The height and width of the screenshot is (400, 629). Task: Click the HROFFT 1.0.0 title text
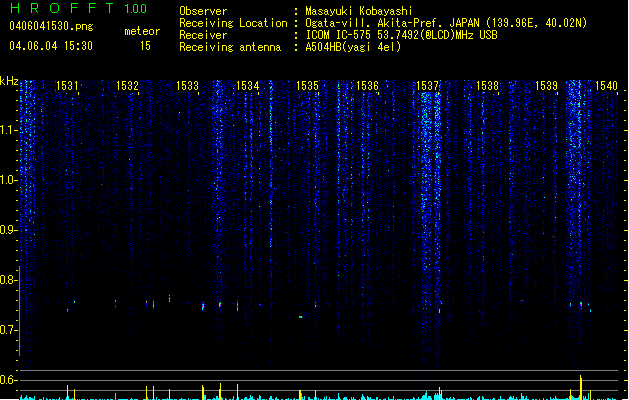[x=78, y=8]
